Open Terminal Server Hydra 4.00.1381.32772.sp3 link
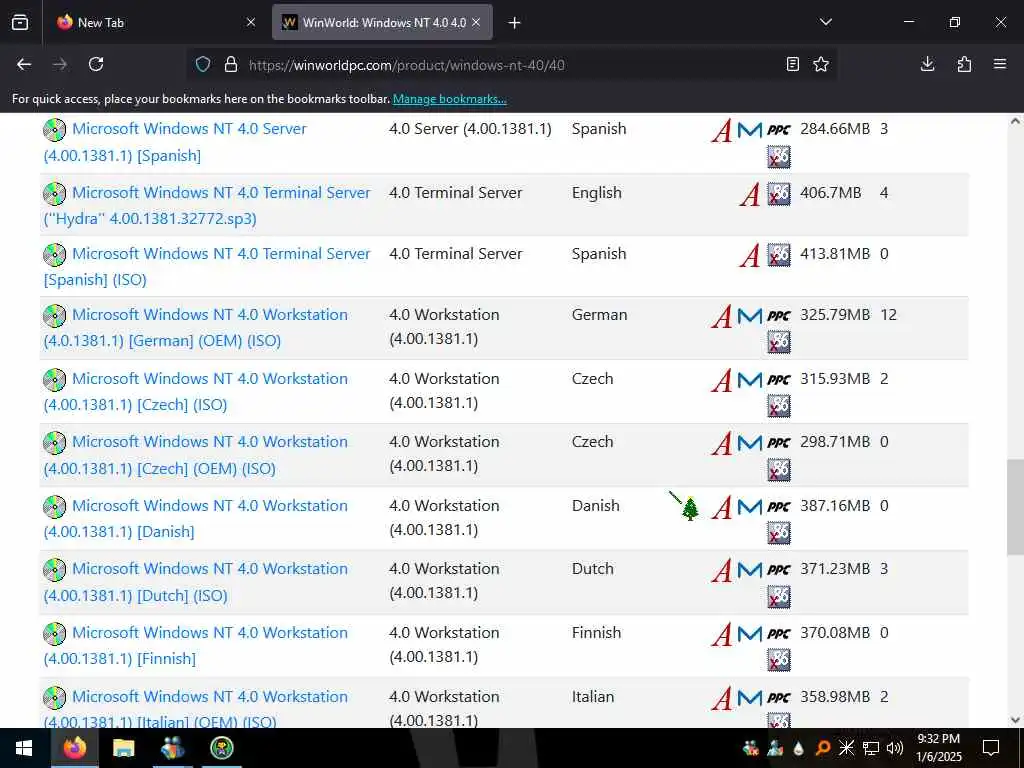 pos(207,205)
